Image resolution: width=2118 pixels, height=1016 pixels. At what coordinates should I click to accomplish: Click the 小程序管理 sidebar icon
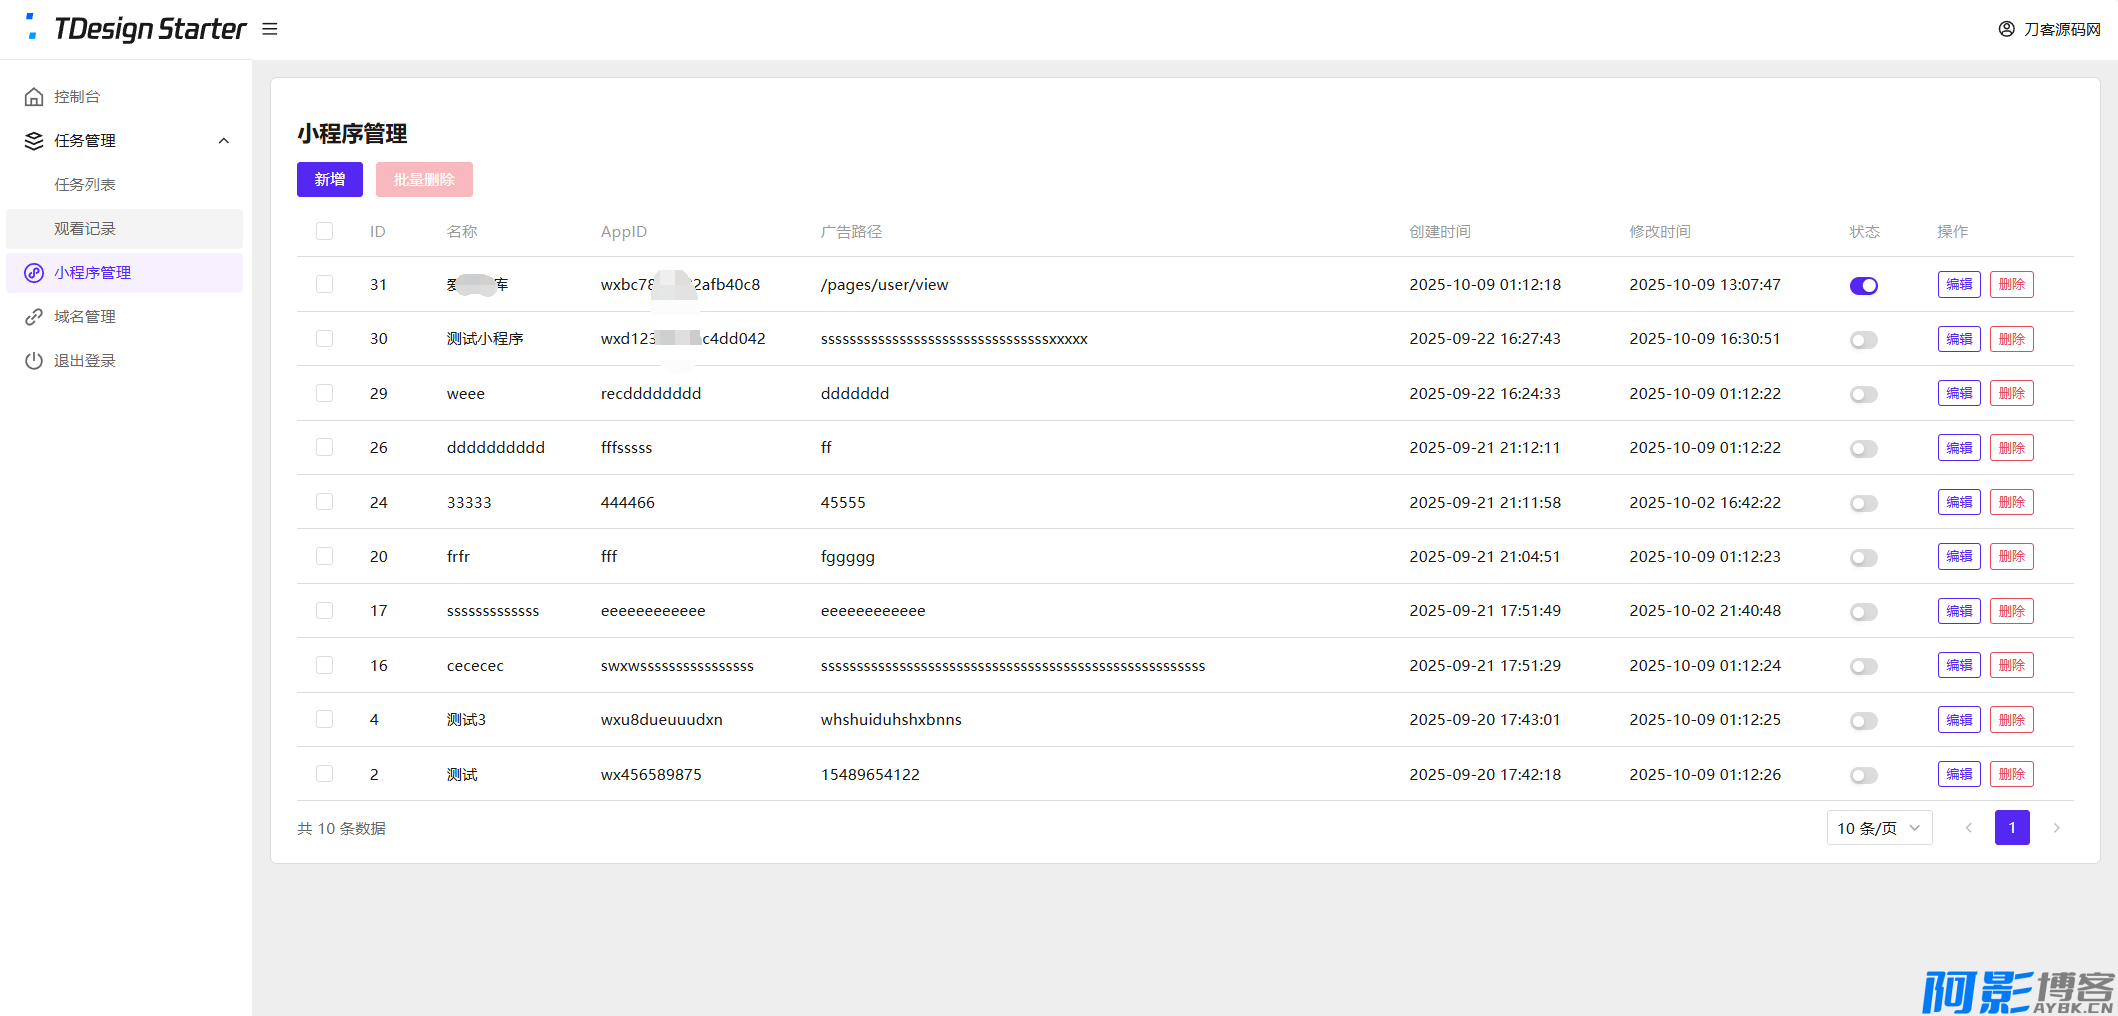click(34, 273)
